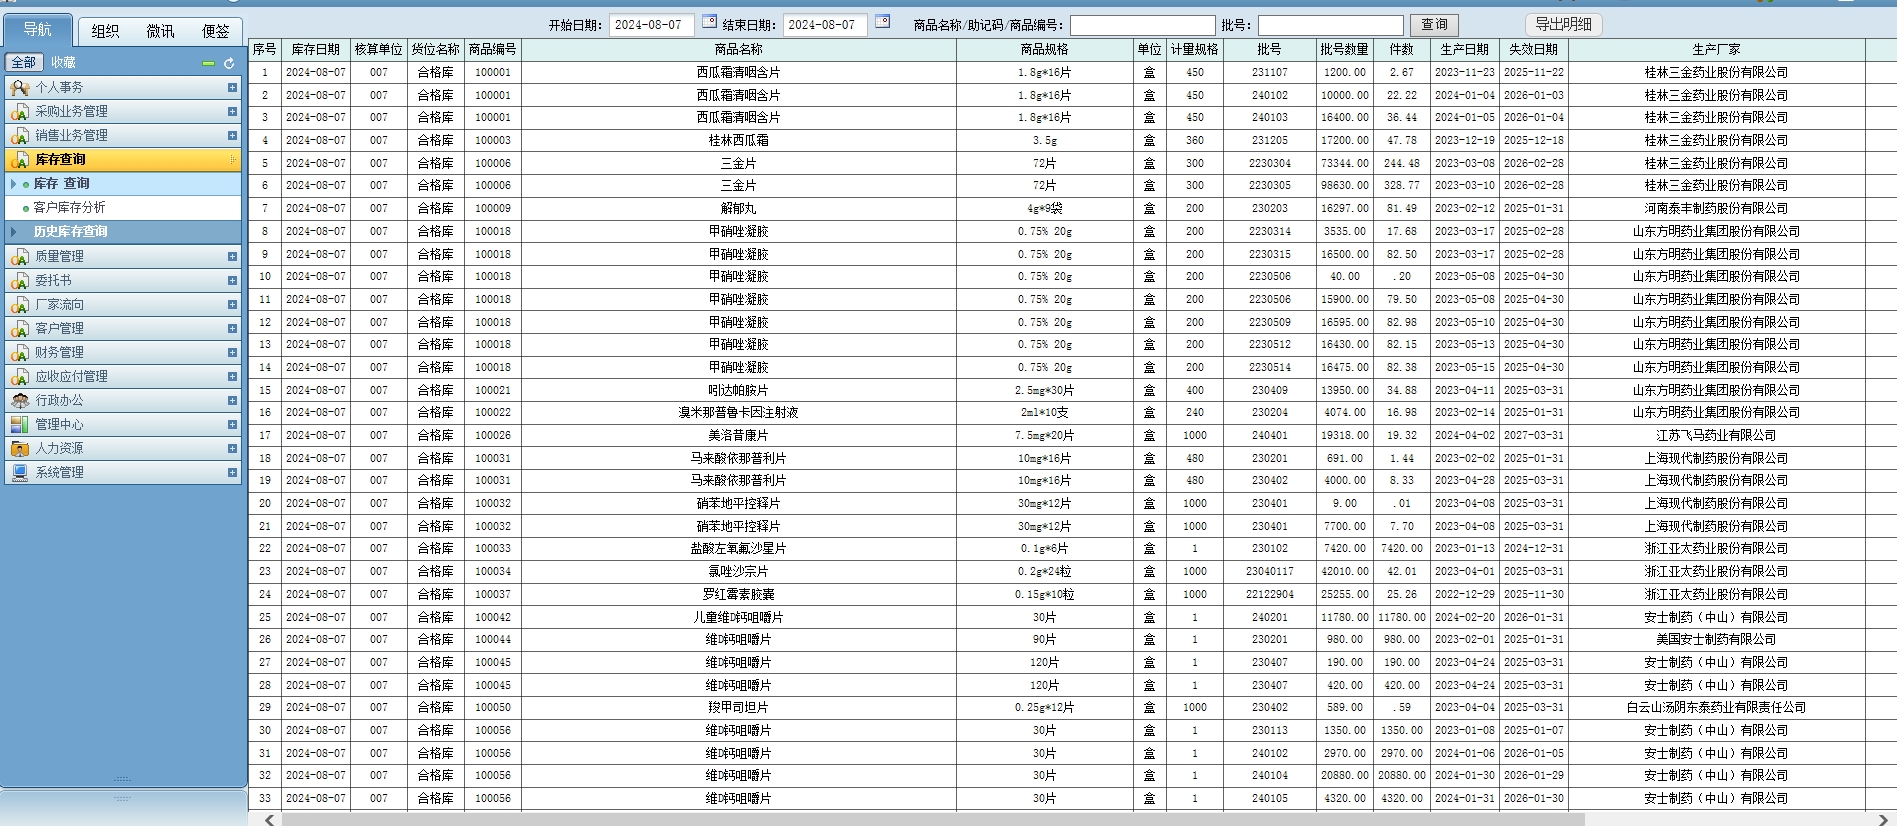The image size is (1897, 826).
Task: Switch to the 导航 tab
Action: (38, 30)
